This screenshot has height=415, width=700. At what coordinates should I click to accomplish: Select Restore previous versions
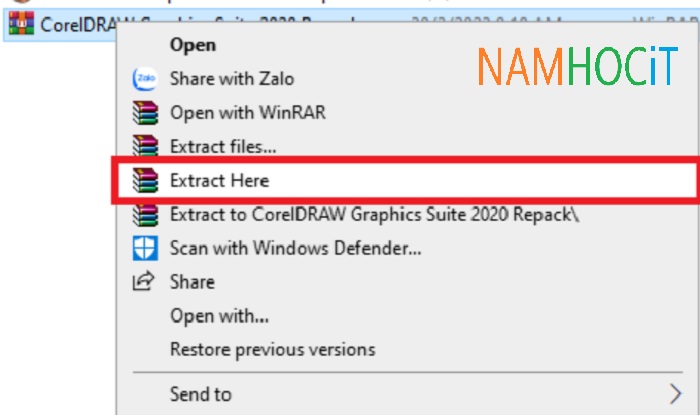pyautogui.click(x=272, y=349)
